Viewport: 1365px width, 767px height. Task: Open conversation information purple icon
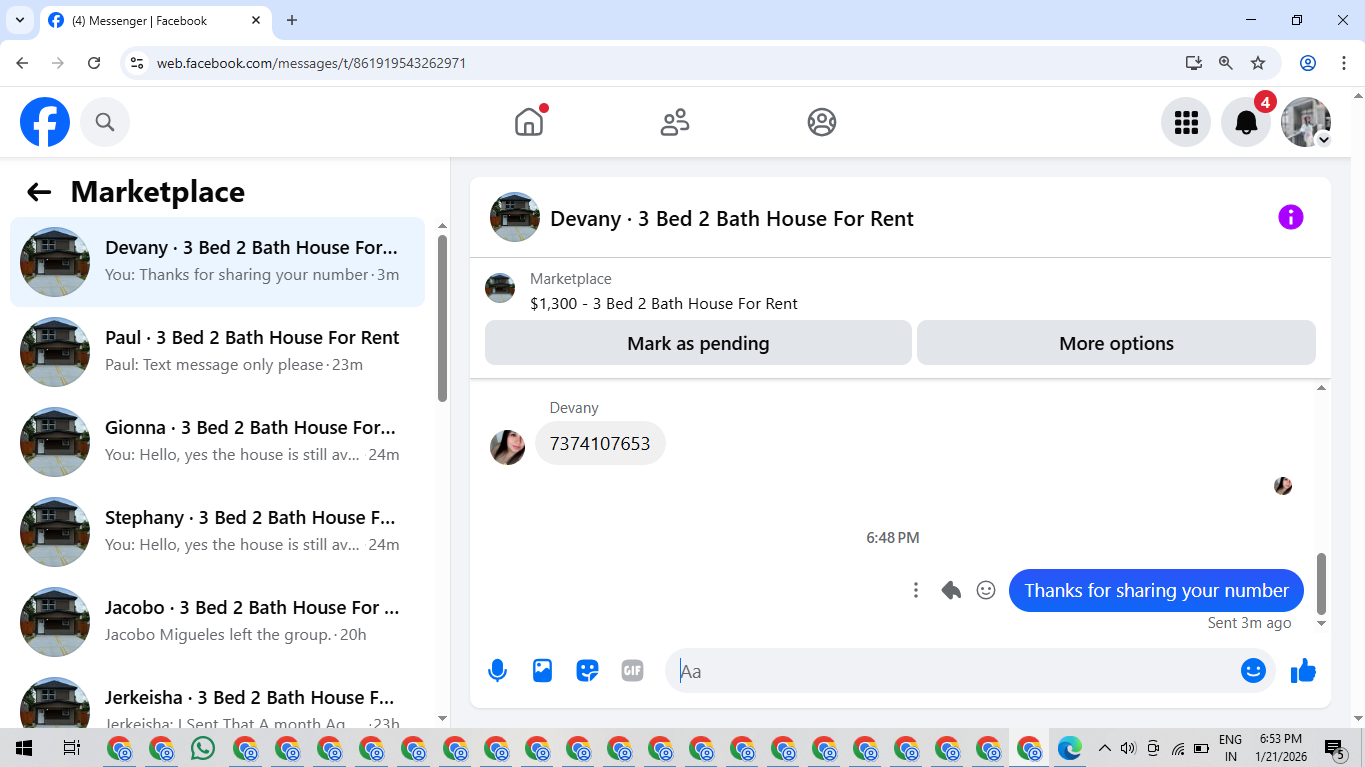(x=1291, y=217)
